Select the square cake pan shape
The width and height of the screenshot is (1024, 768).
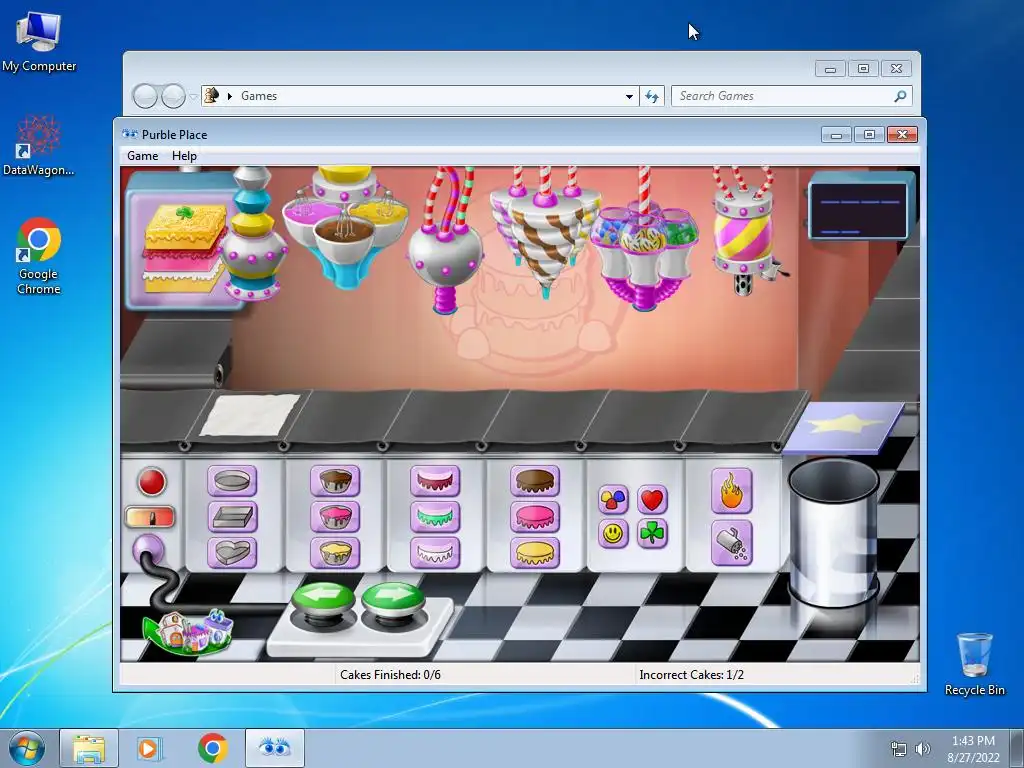(232, 517)
